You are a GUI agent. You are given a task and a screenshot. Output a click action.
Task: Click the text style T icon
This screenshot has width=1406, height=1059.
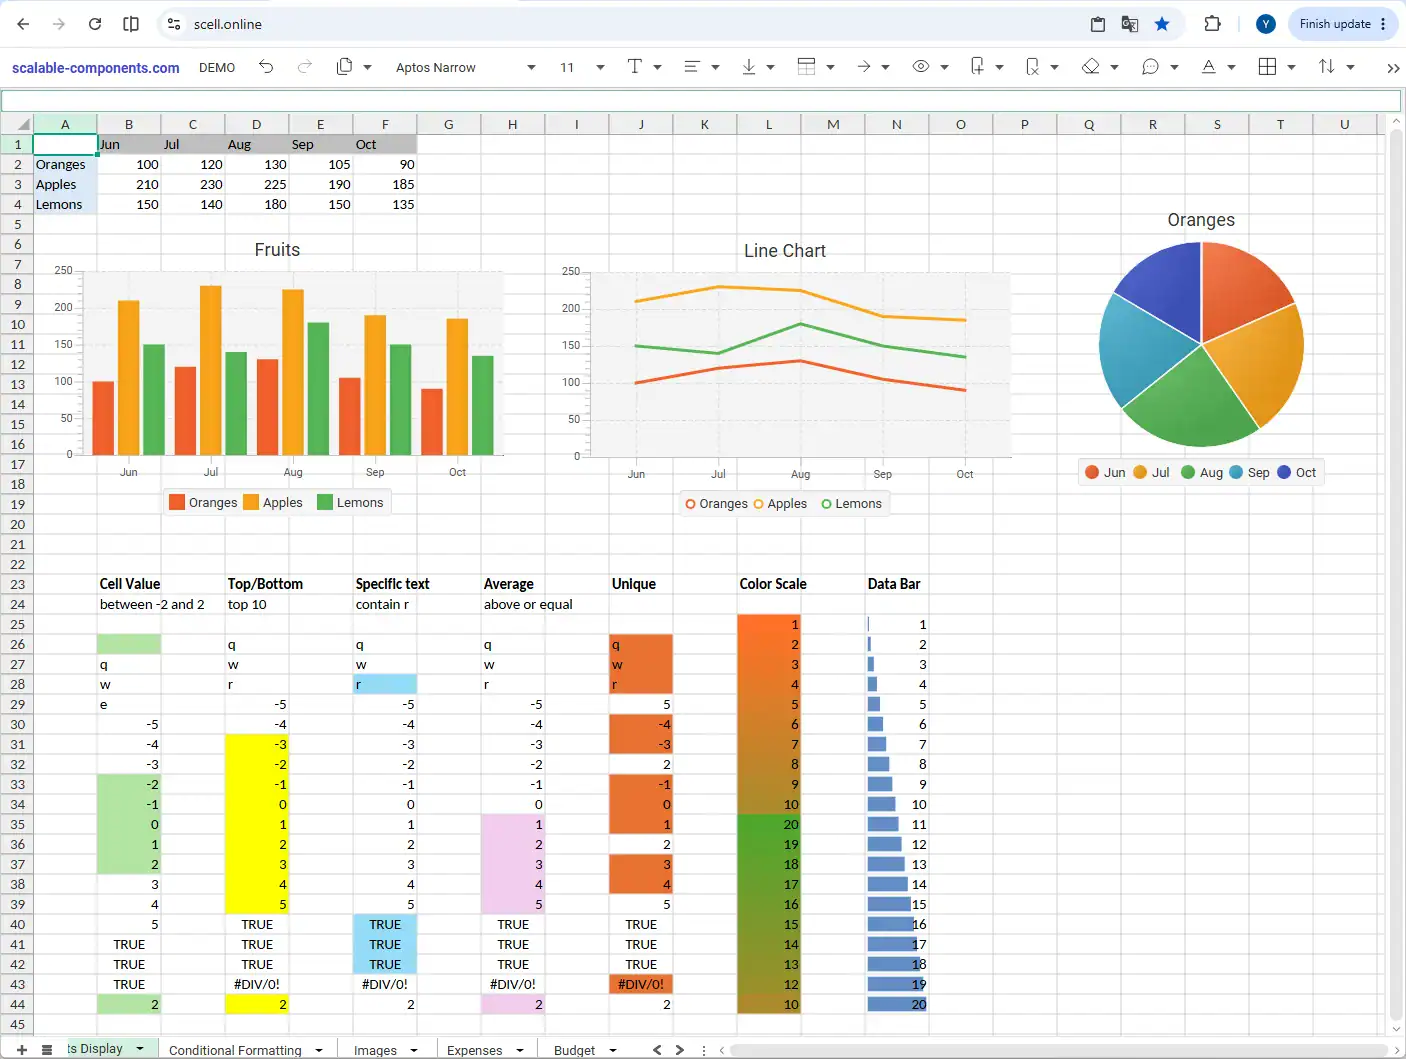634,67
